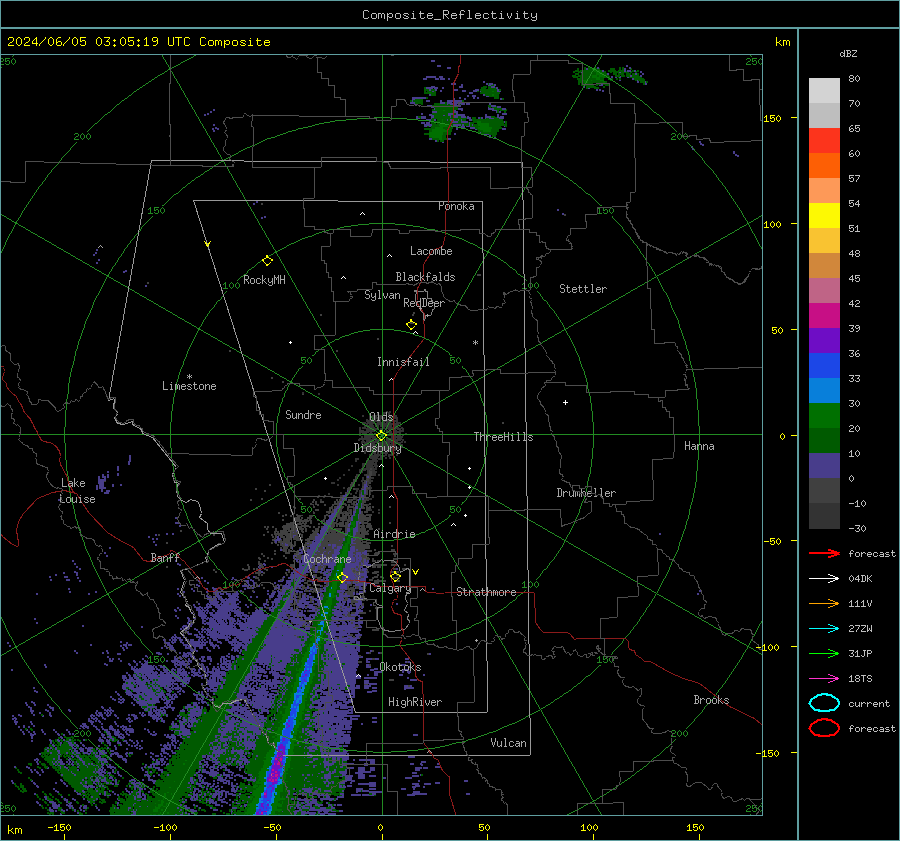Click the yellow diamond marker by RockyMH
Viewport: 900px width, 841px height.
(x=267, y=261)
